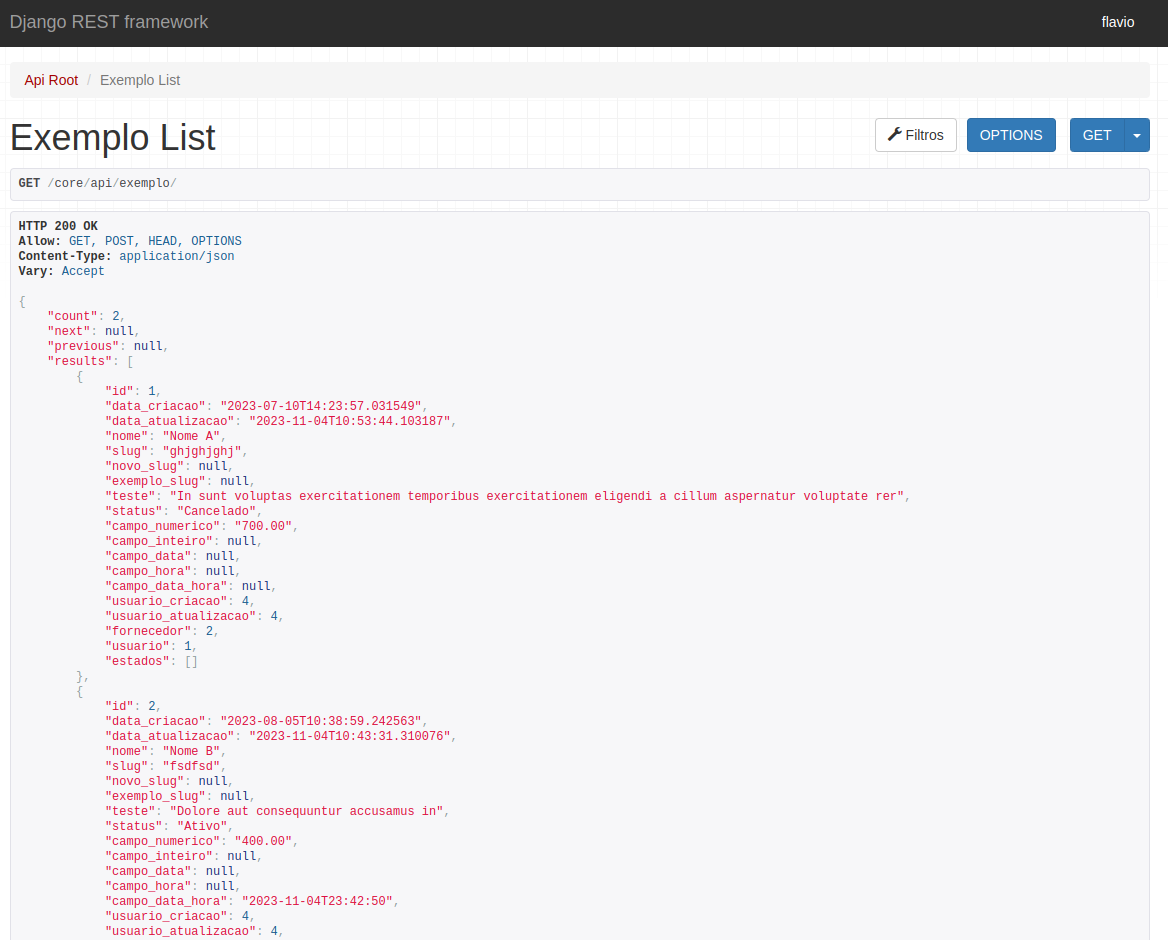Click the "usuario": 1 line
Image resolution: width=1168 pixels, height=940 pixels.
(x=150, y=646)
